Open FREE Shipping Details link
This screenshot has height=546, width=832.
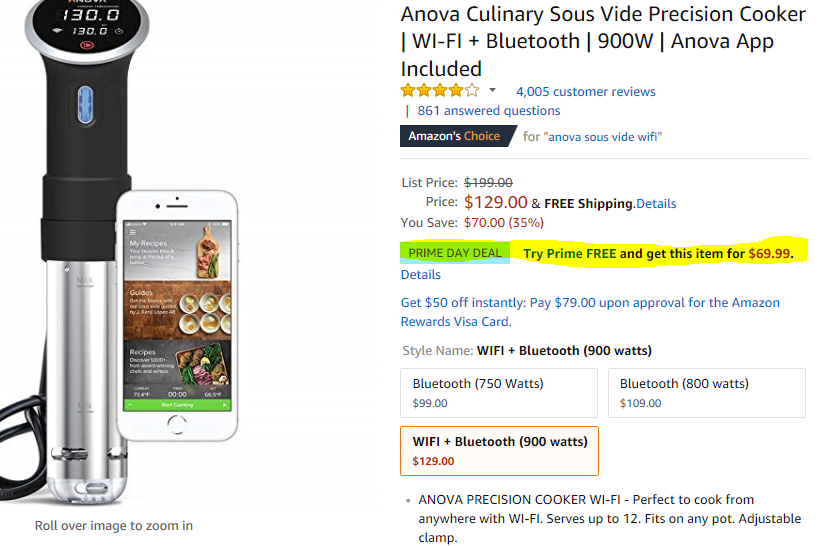pos(656,203)
